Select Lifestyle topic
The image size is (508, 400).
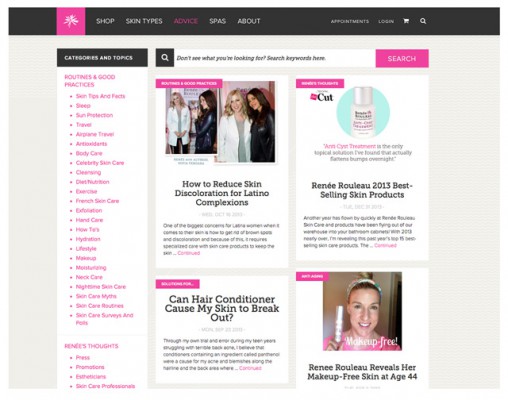86,249
